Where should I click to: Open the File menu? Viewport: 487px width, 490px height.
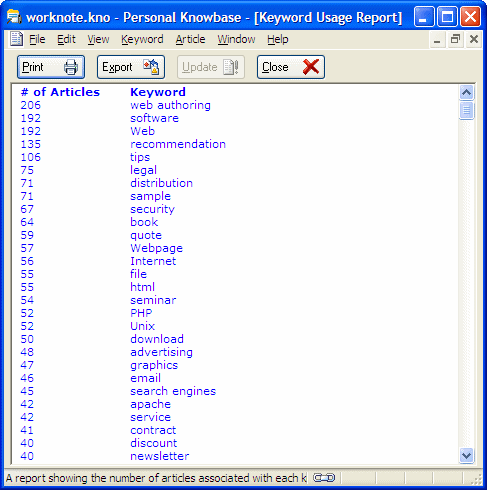37,39
